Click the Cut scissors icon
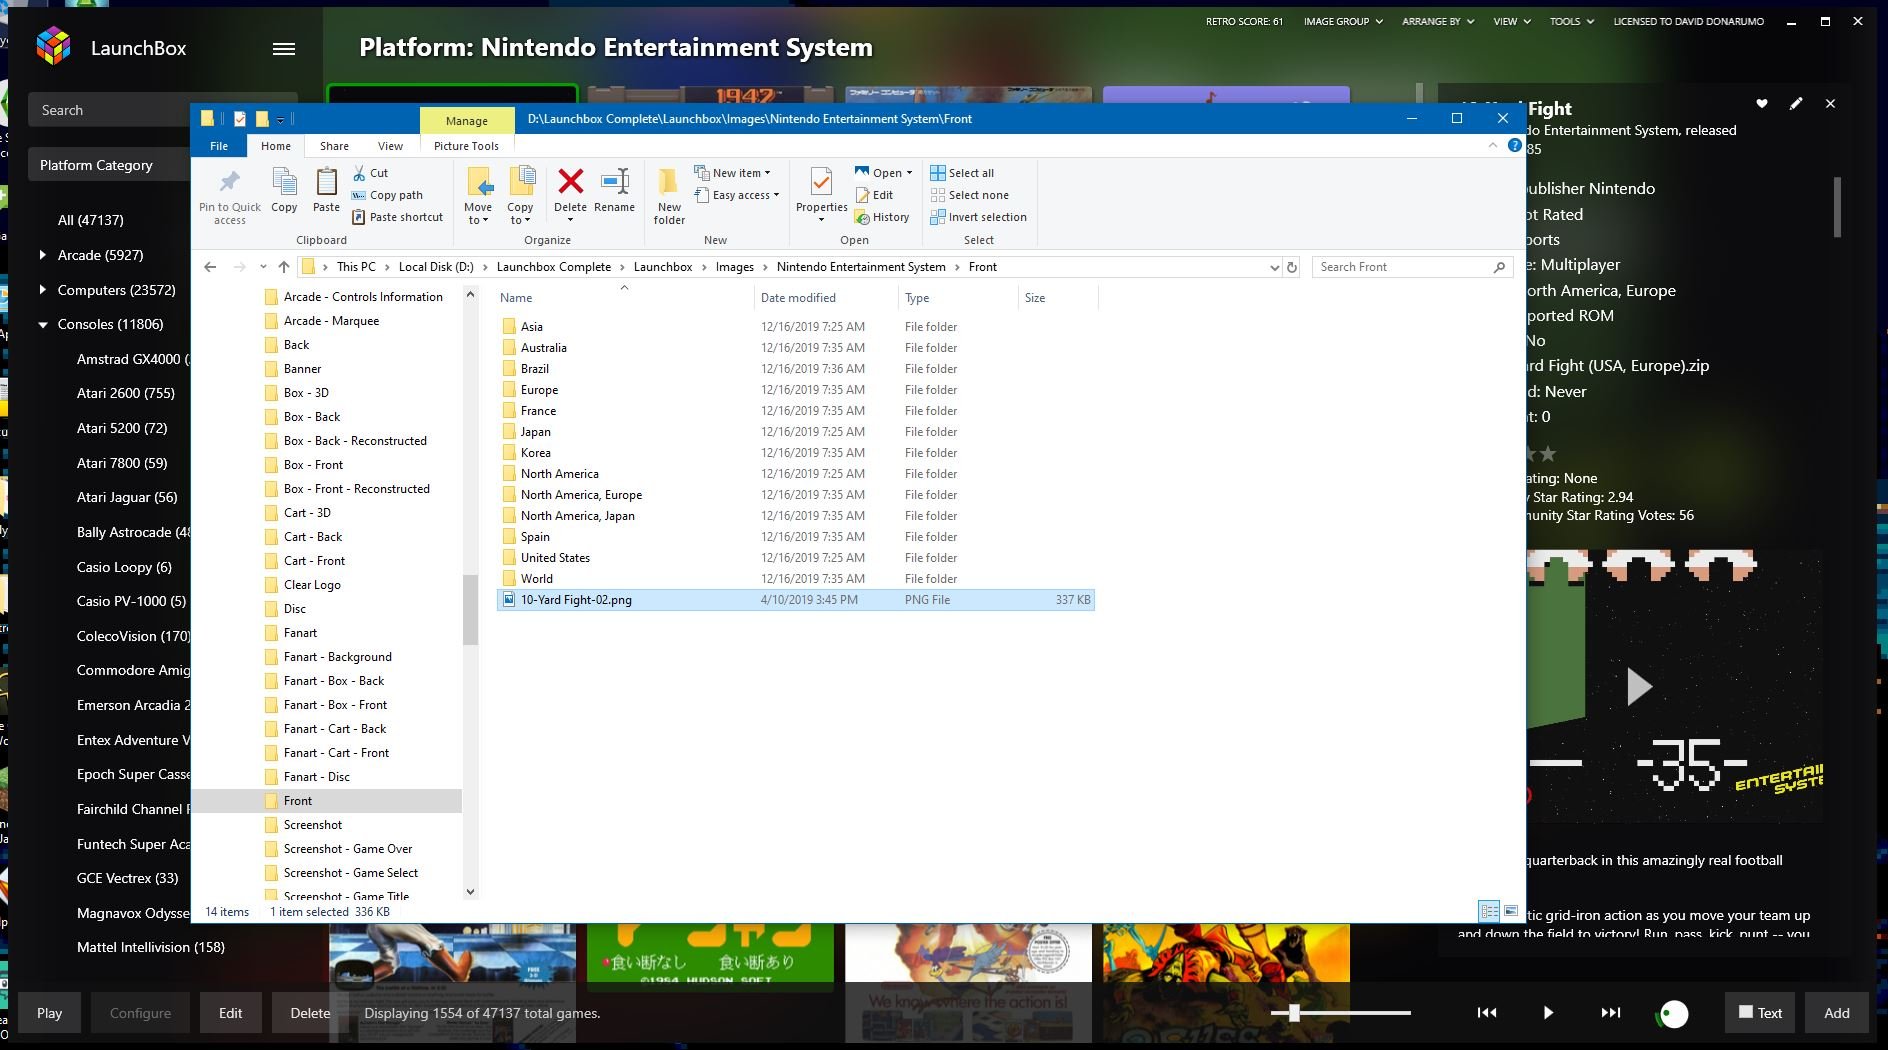 click(x=360, y=173)
